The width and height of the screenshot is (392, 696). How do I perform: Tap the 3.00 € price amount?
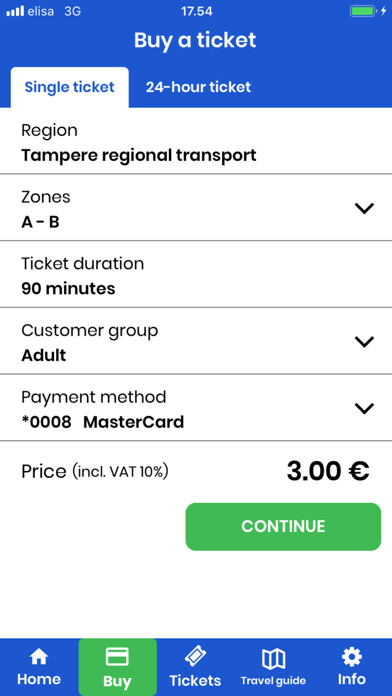tap(328, 471)
